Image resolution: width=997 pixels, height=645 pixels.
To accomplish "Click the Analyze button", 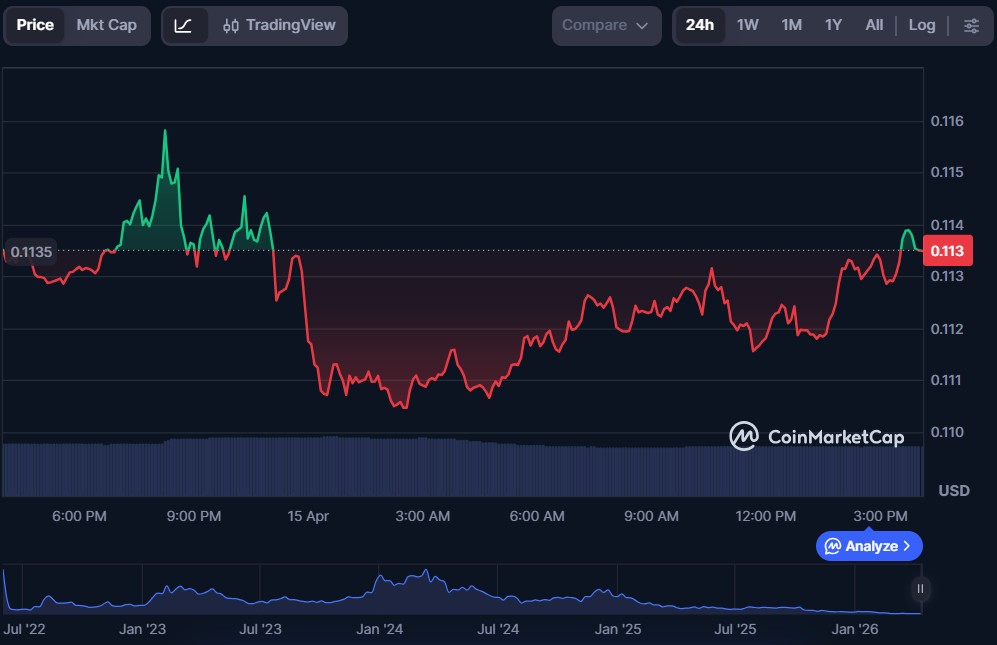I will pyautogui.click(x=869, y=546).
